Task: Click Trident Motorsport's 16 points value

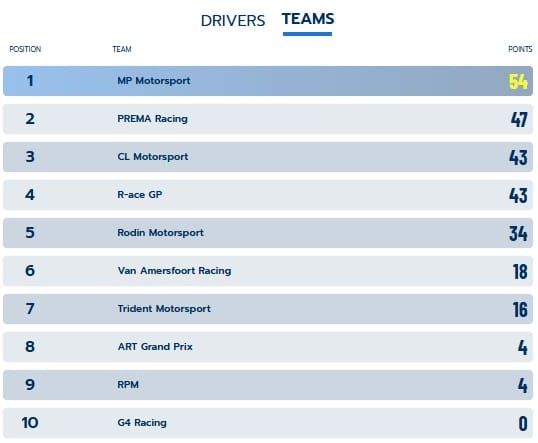Action: point(520,310)
